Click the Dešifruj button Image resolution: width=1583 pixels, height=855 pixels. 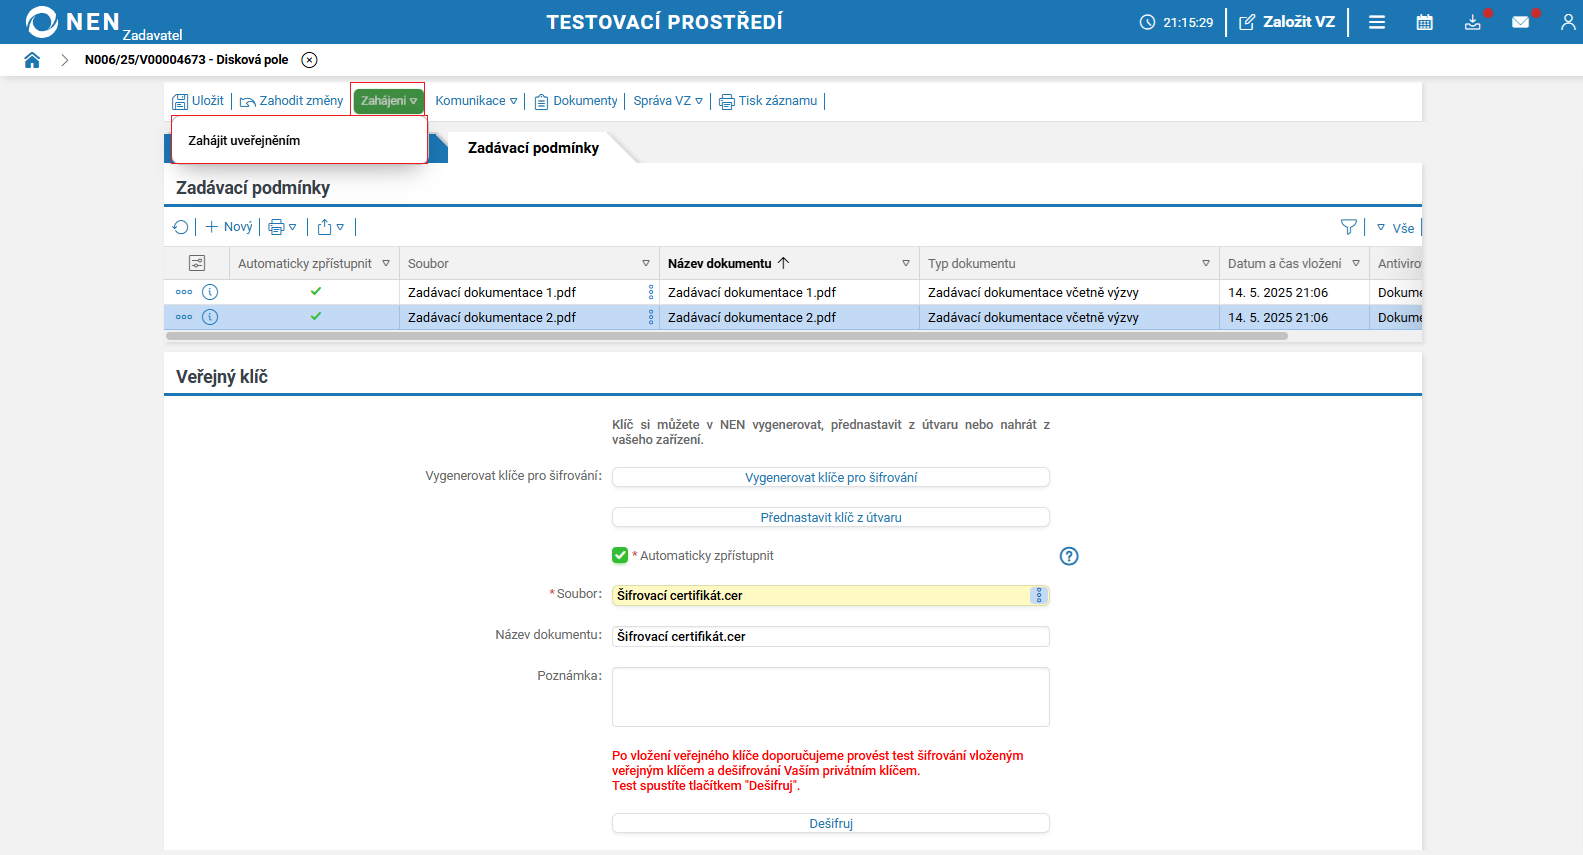831,823
